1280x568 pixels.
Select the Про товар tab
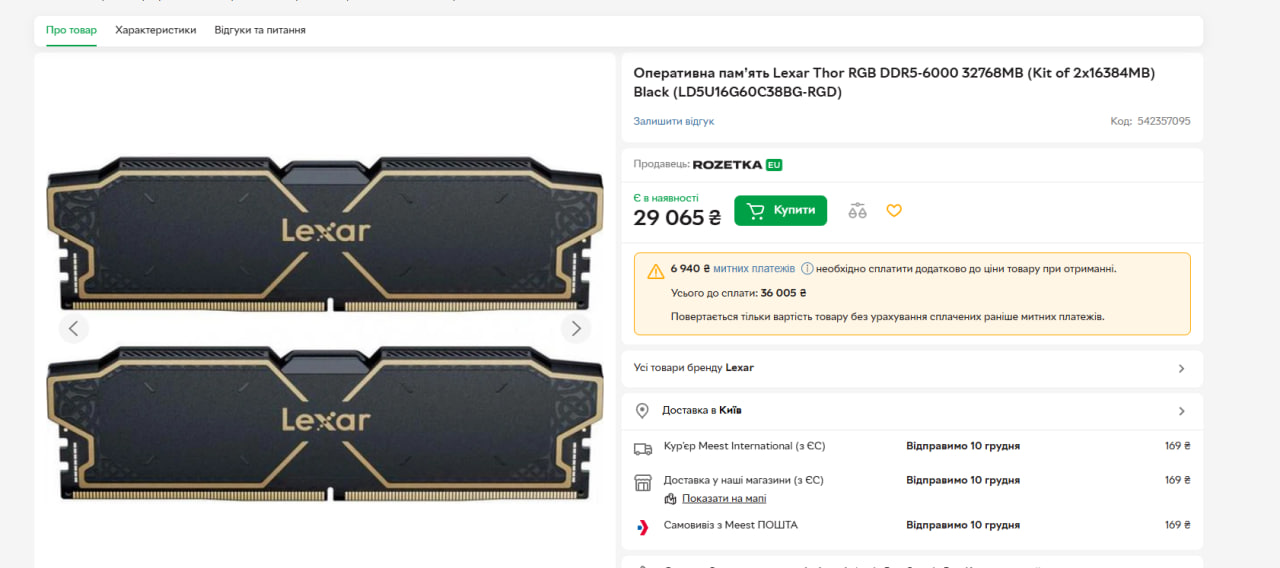71,30
